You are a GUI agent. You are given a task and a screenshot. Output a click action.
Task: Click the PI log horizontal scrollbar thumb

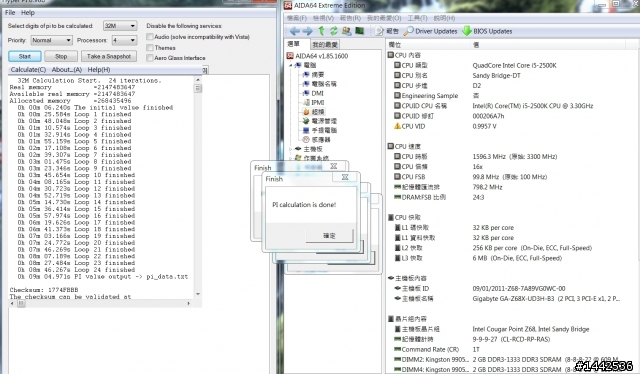pos(21,303)
